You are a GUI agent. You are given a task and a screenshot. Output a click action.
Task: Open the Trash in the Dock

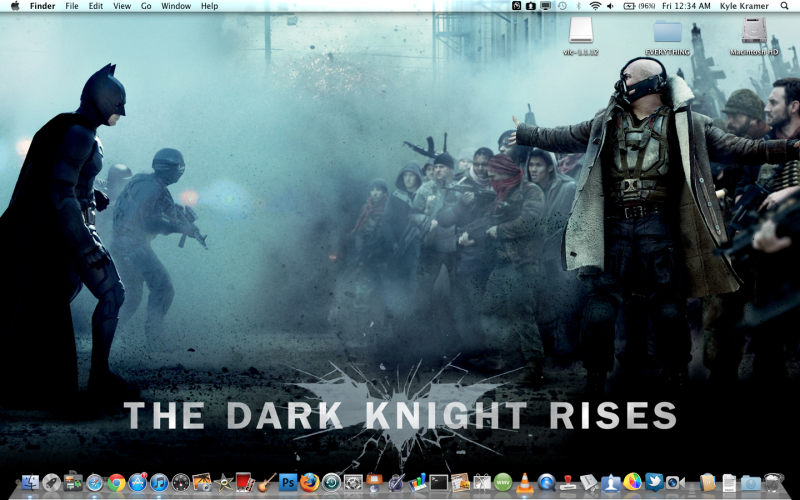point(773,483)
